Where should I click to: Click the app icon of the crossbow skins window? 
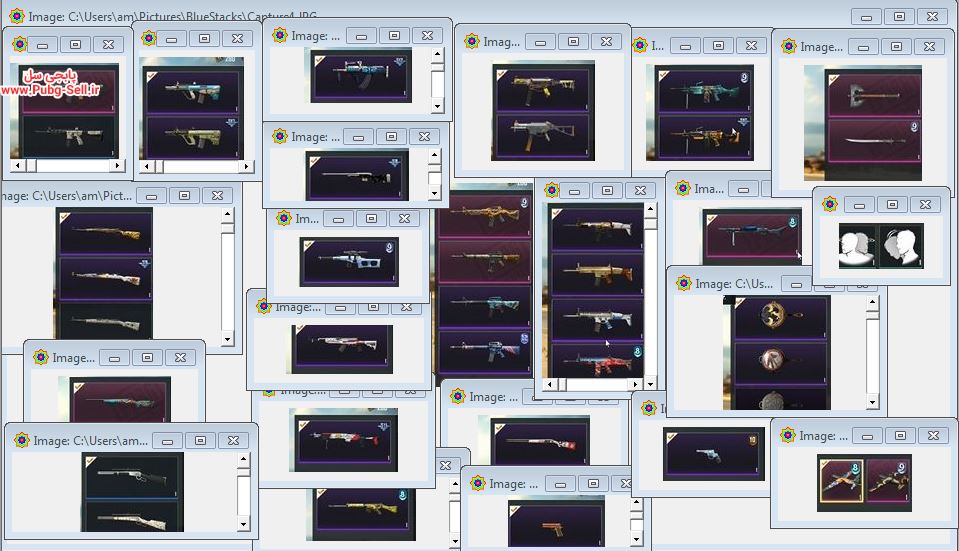[788, 435]
